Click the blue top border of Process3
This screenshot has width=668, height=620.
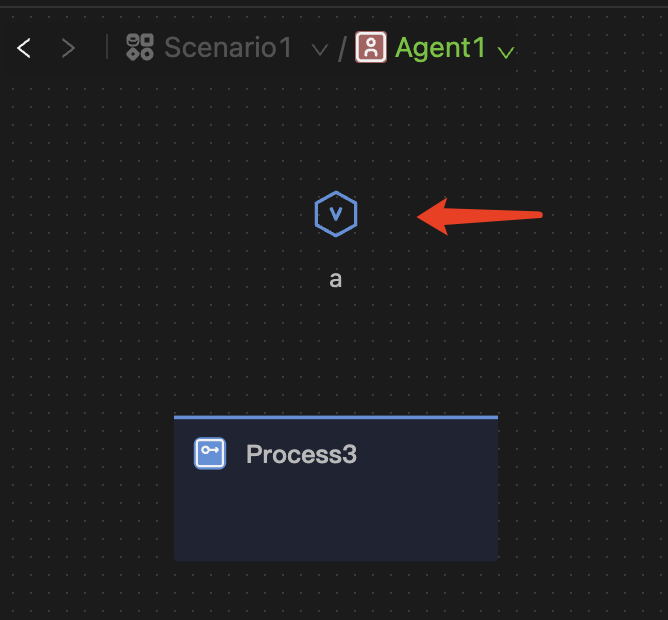tap(336, 417)
